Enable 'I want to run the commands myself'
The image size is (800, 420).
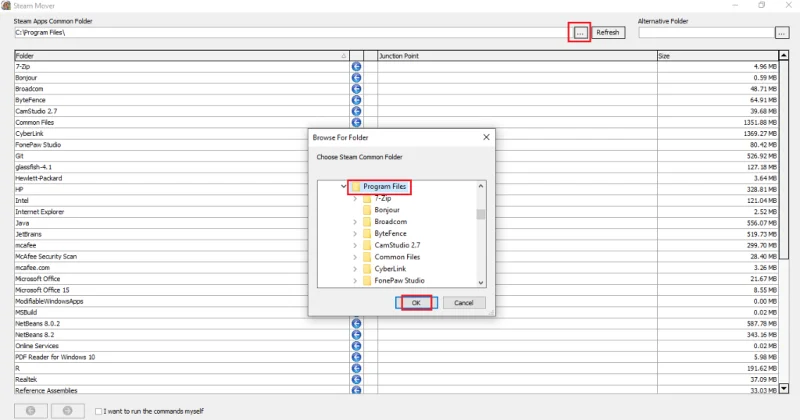coord(98,411)
